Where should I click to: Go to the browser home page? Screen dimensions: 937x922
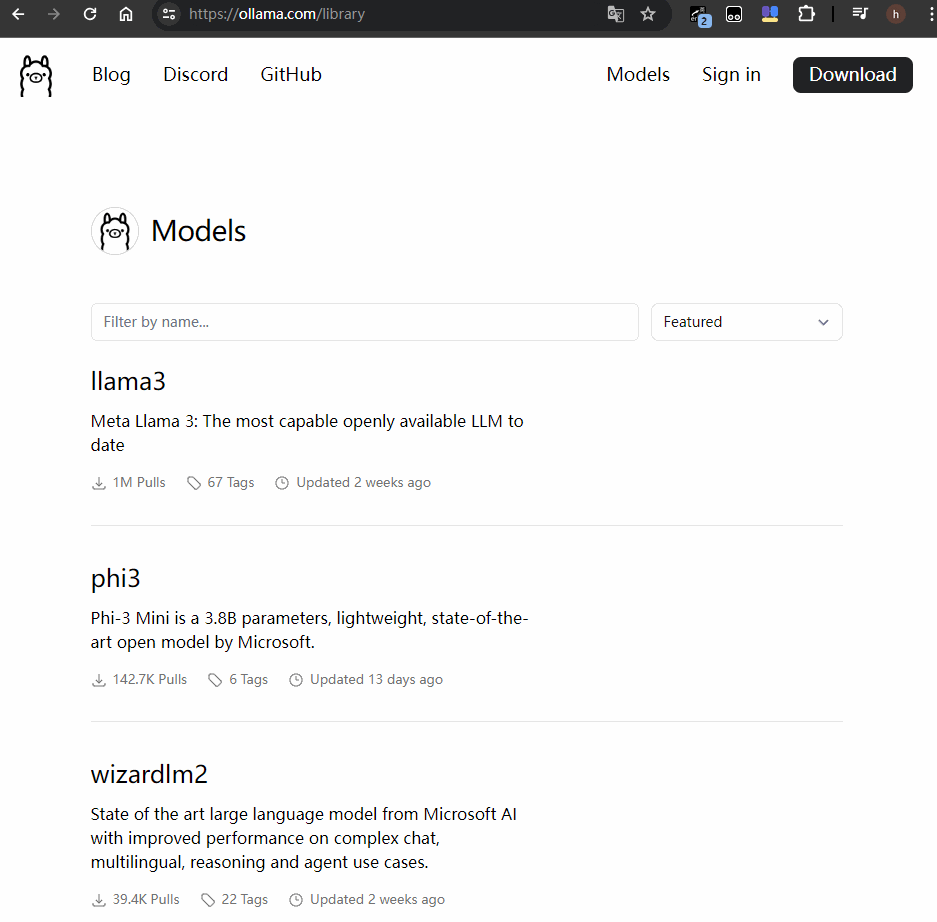coord(126,14)
